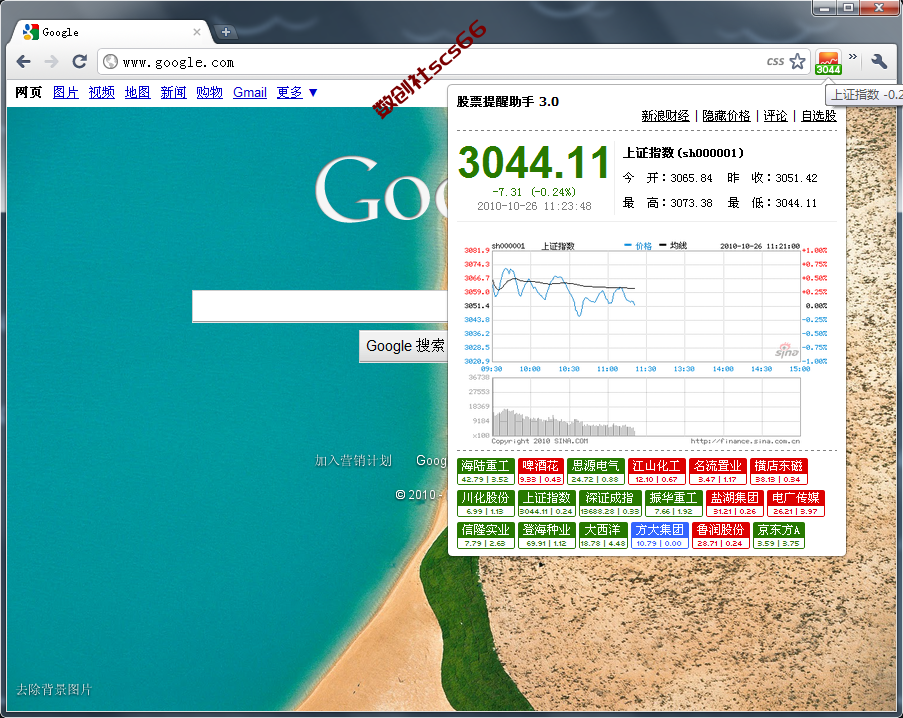Select the 京东方A stock tile
The height and width of the screenshot is (718, 903).
pos(779,535)
